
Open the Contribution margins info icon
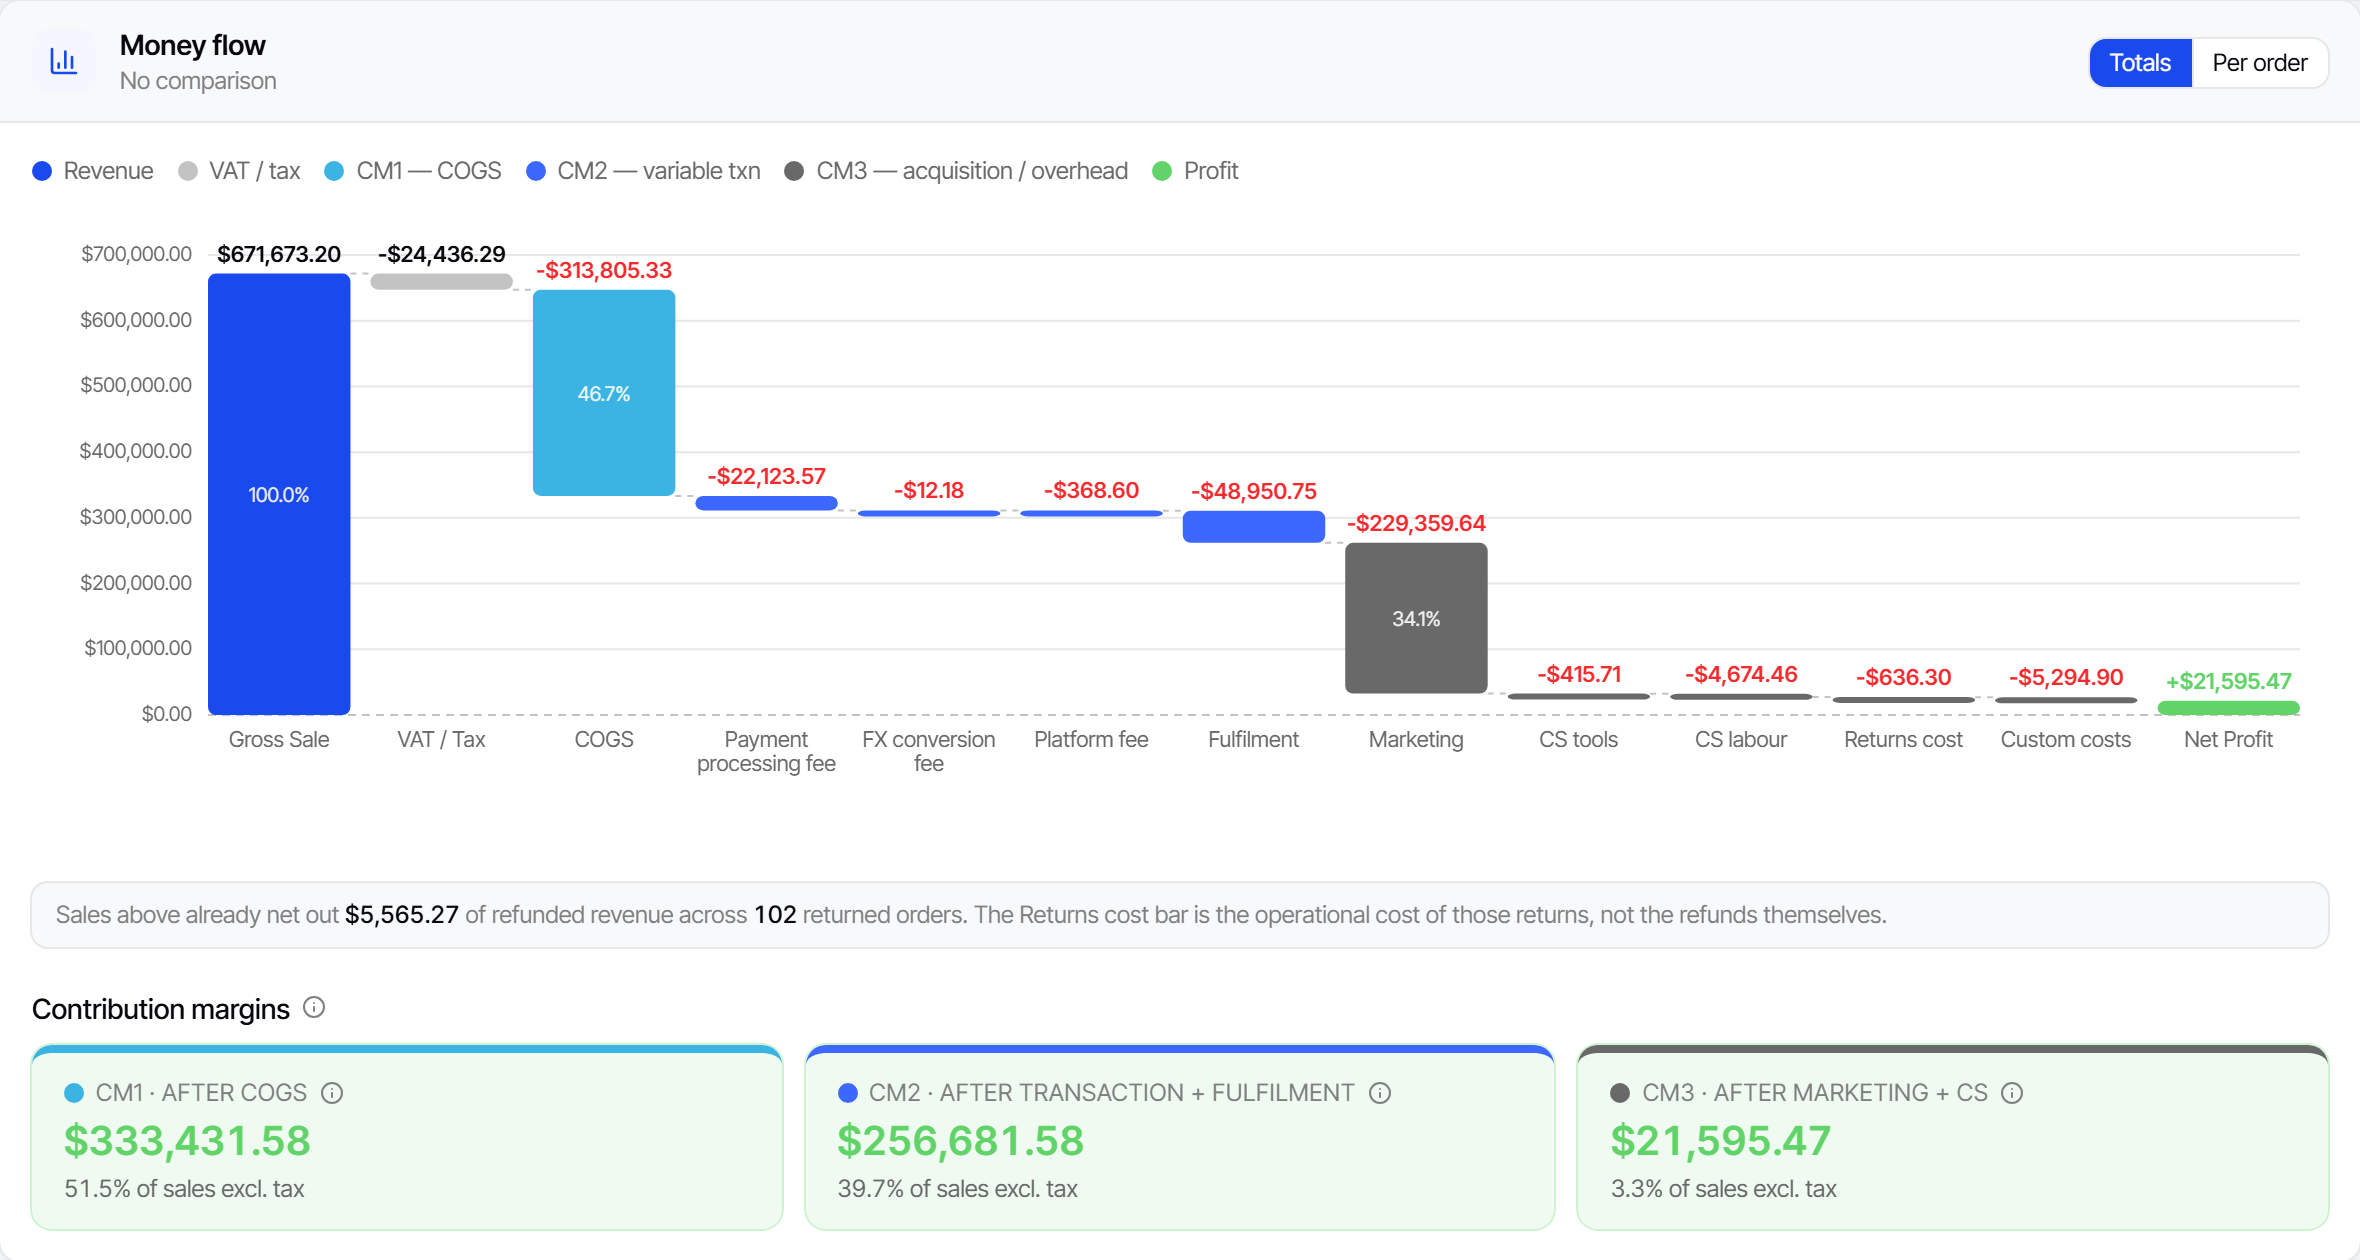pos(314,1007)
